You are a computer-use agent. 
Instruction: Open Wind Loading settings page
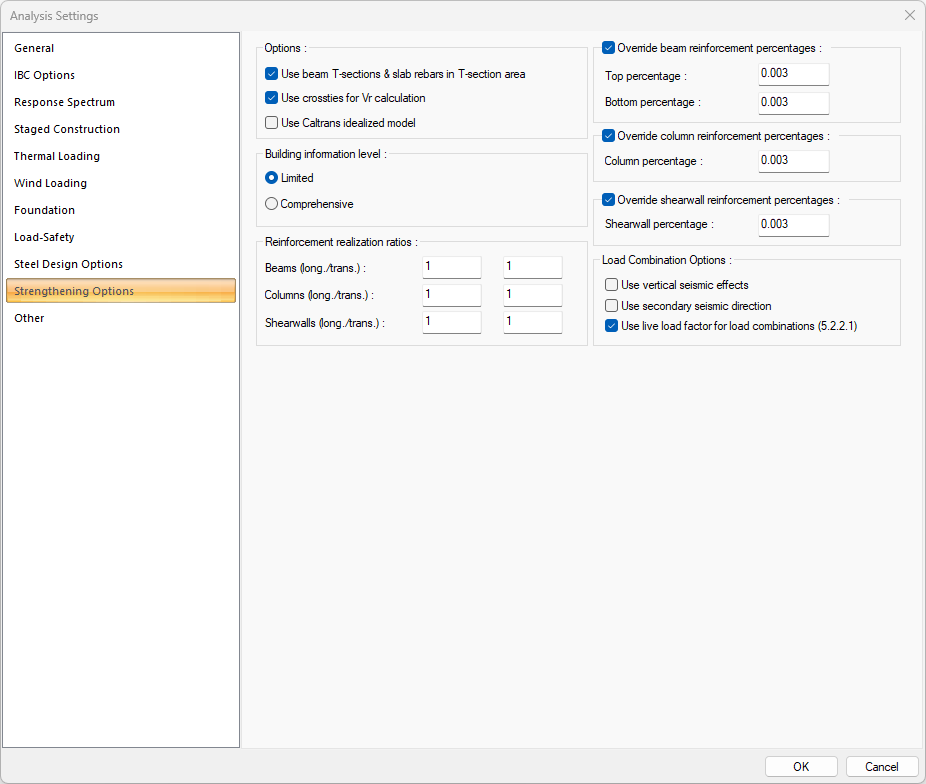coord(51,183)
